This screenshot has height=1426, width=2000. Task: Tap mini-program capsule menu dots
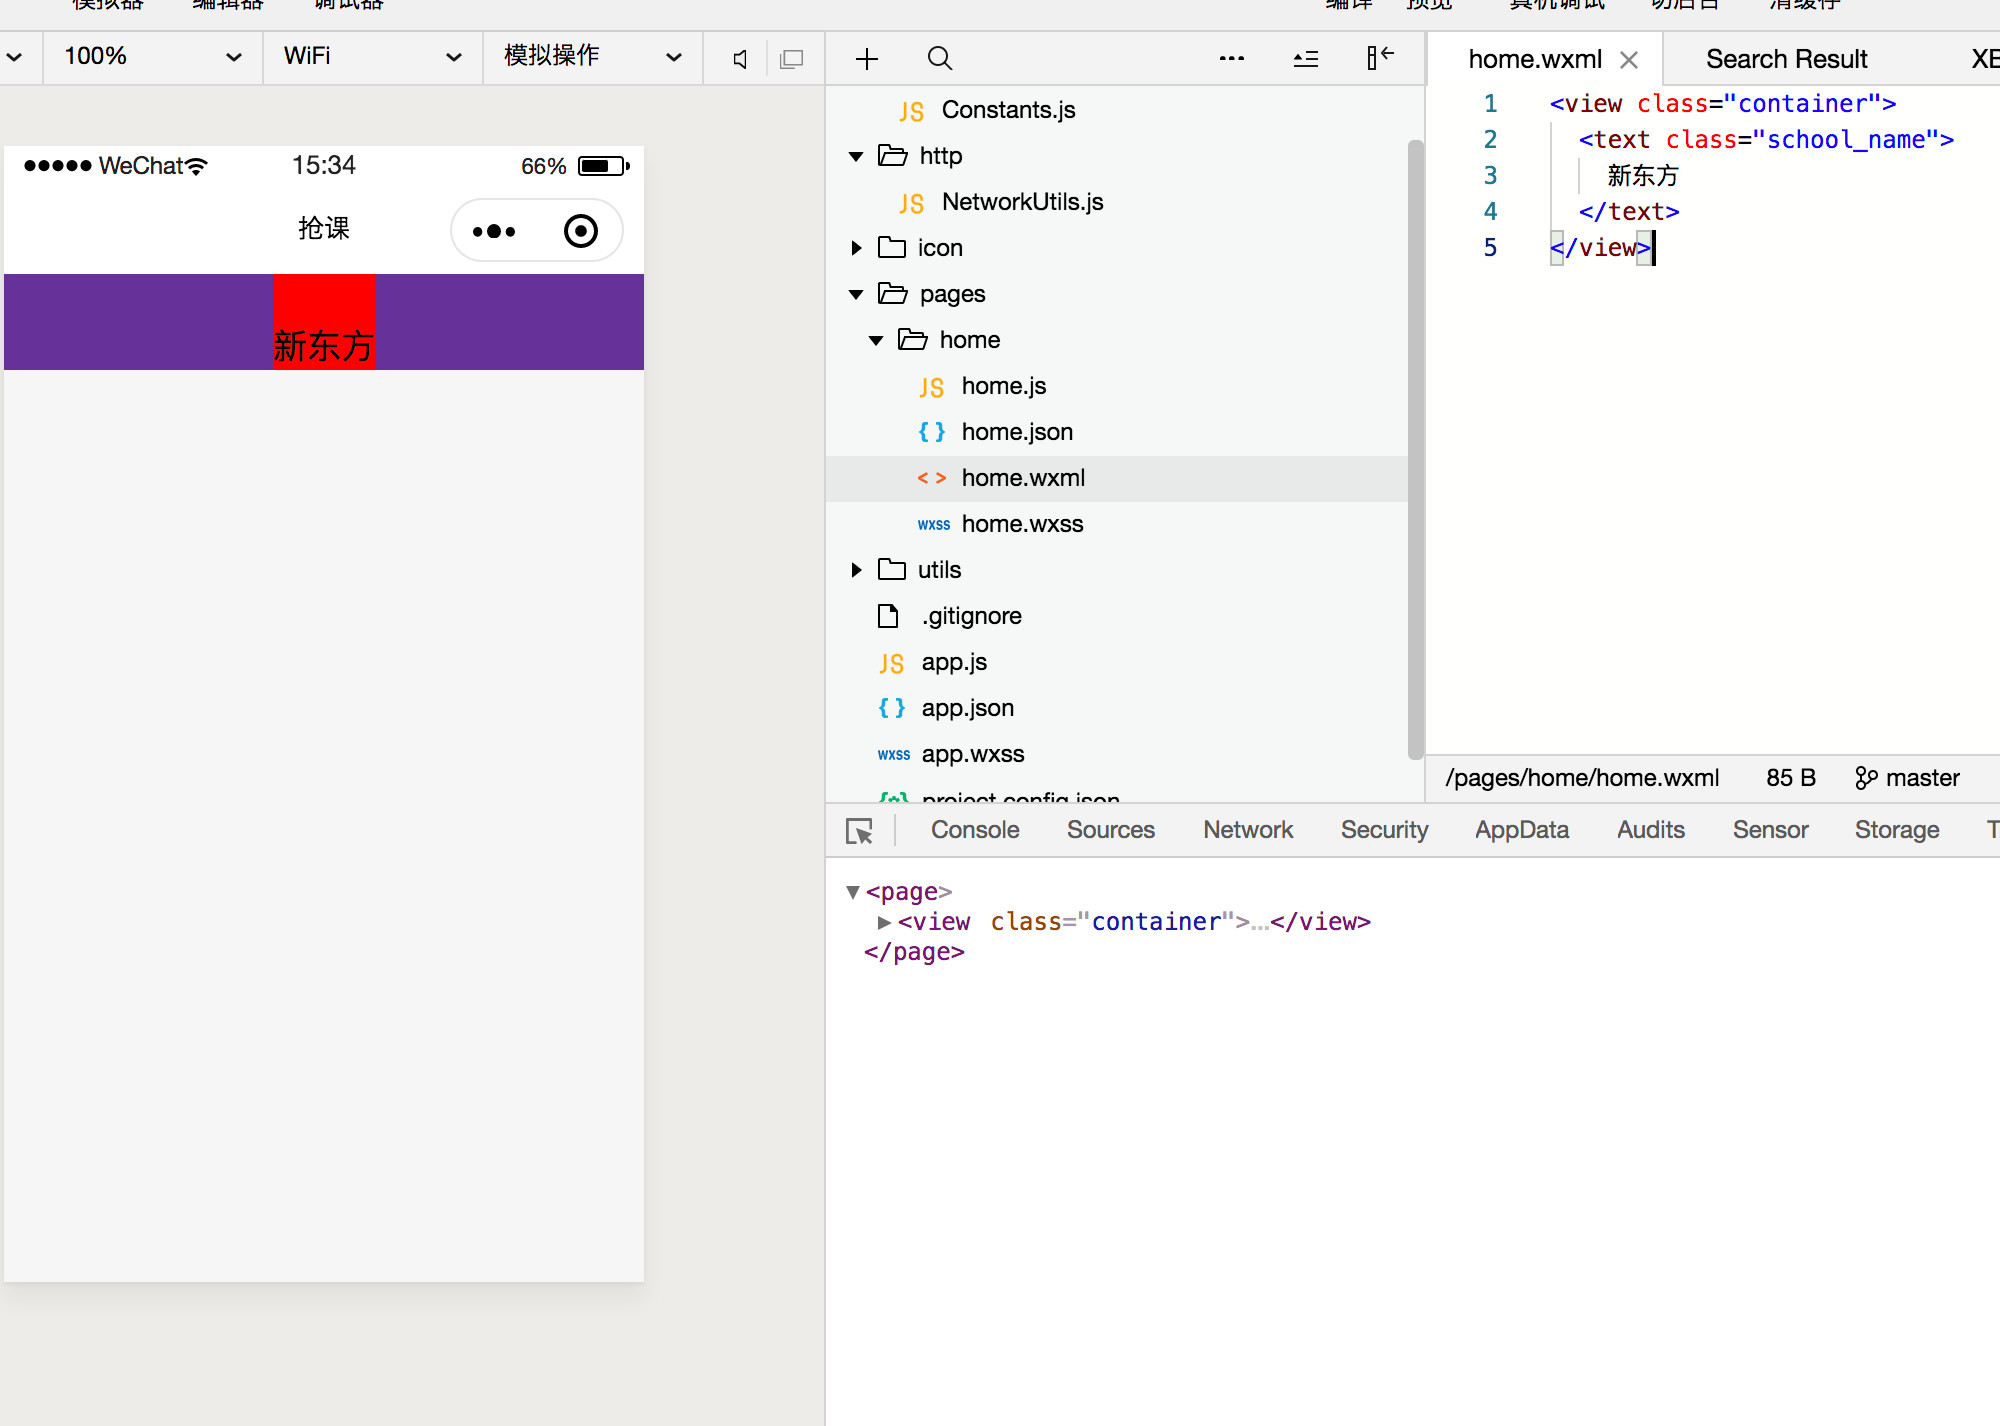click(x=494, y=231)
